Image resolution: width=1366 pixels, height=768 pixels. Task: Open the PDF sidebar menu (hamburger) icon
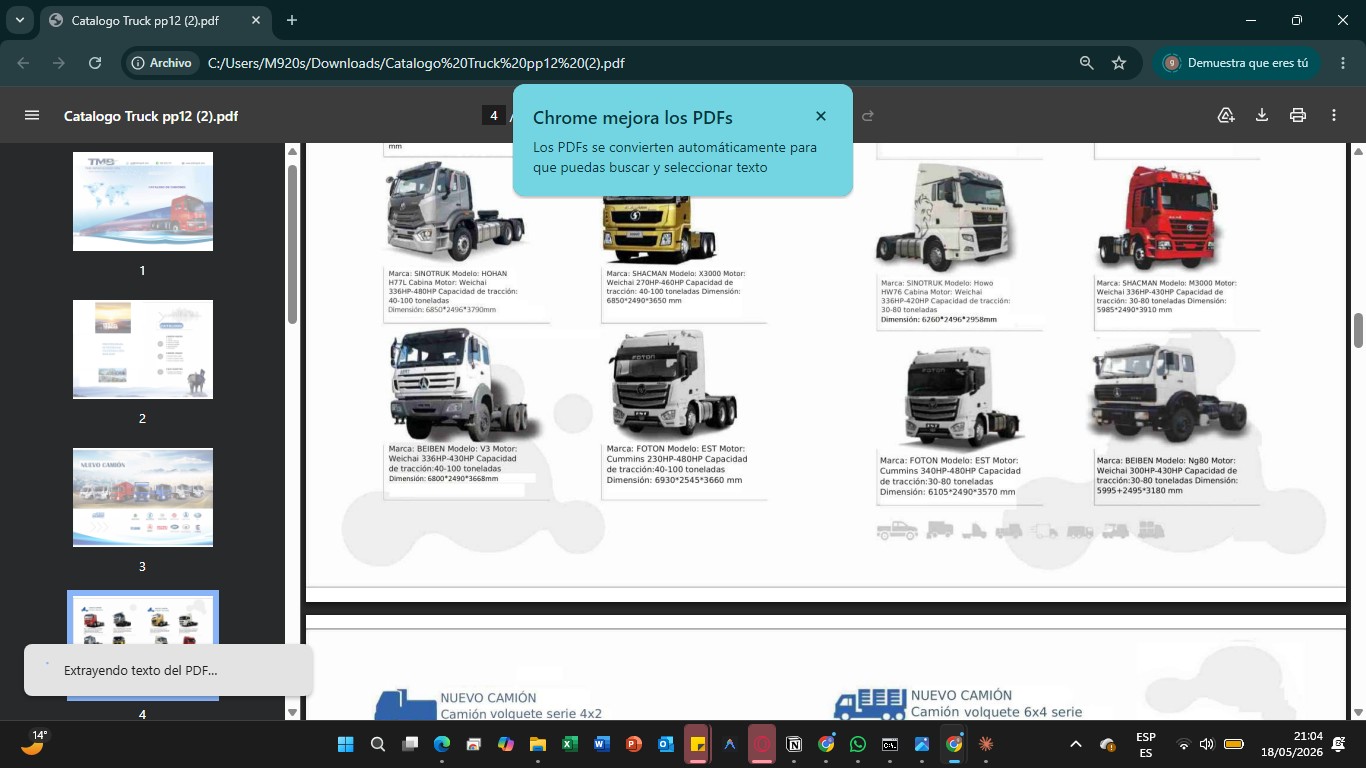point(32,115)
